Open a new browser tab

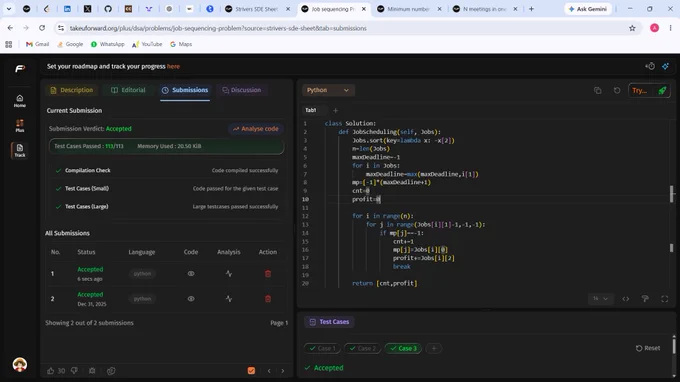pos(531,9)
